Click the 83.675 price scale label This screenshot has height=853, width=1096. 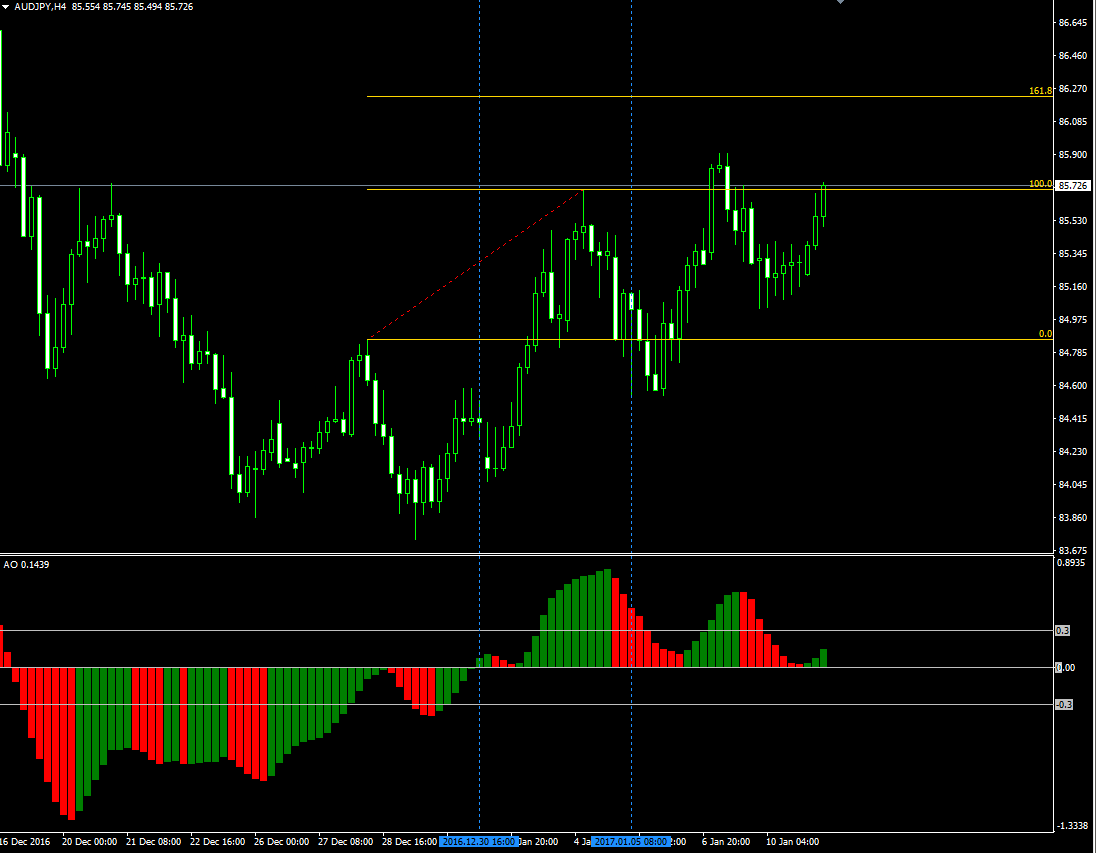tap(1073, 551)
